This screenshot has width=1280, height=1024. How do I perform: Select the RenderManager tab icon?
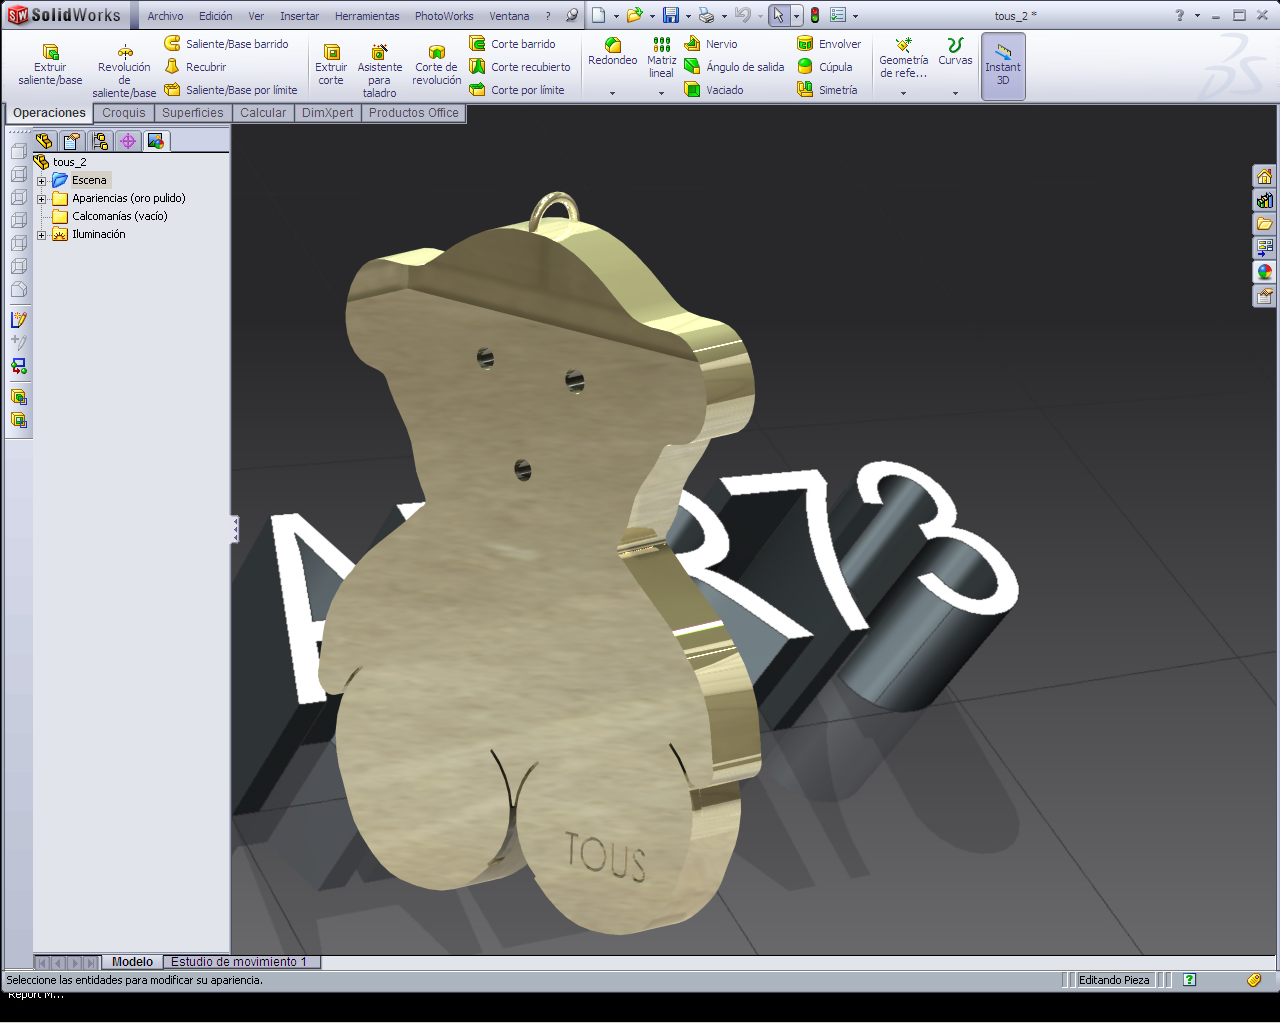(156, 141)
